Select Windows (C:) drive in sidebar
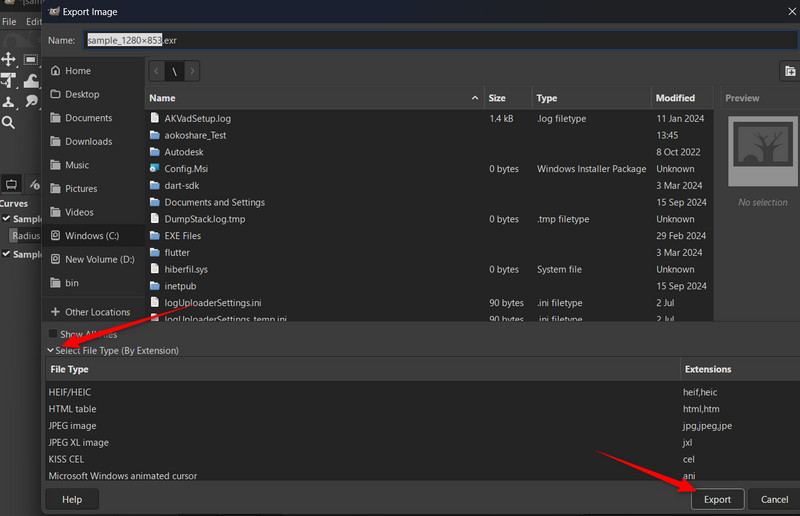The height and width of the screenshot is (516, 800). click(x=93, y=235)
